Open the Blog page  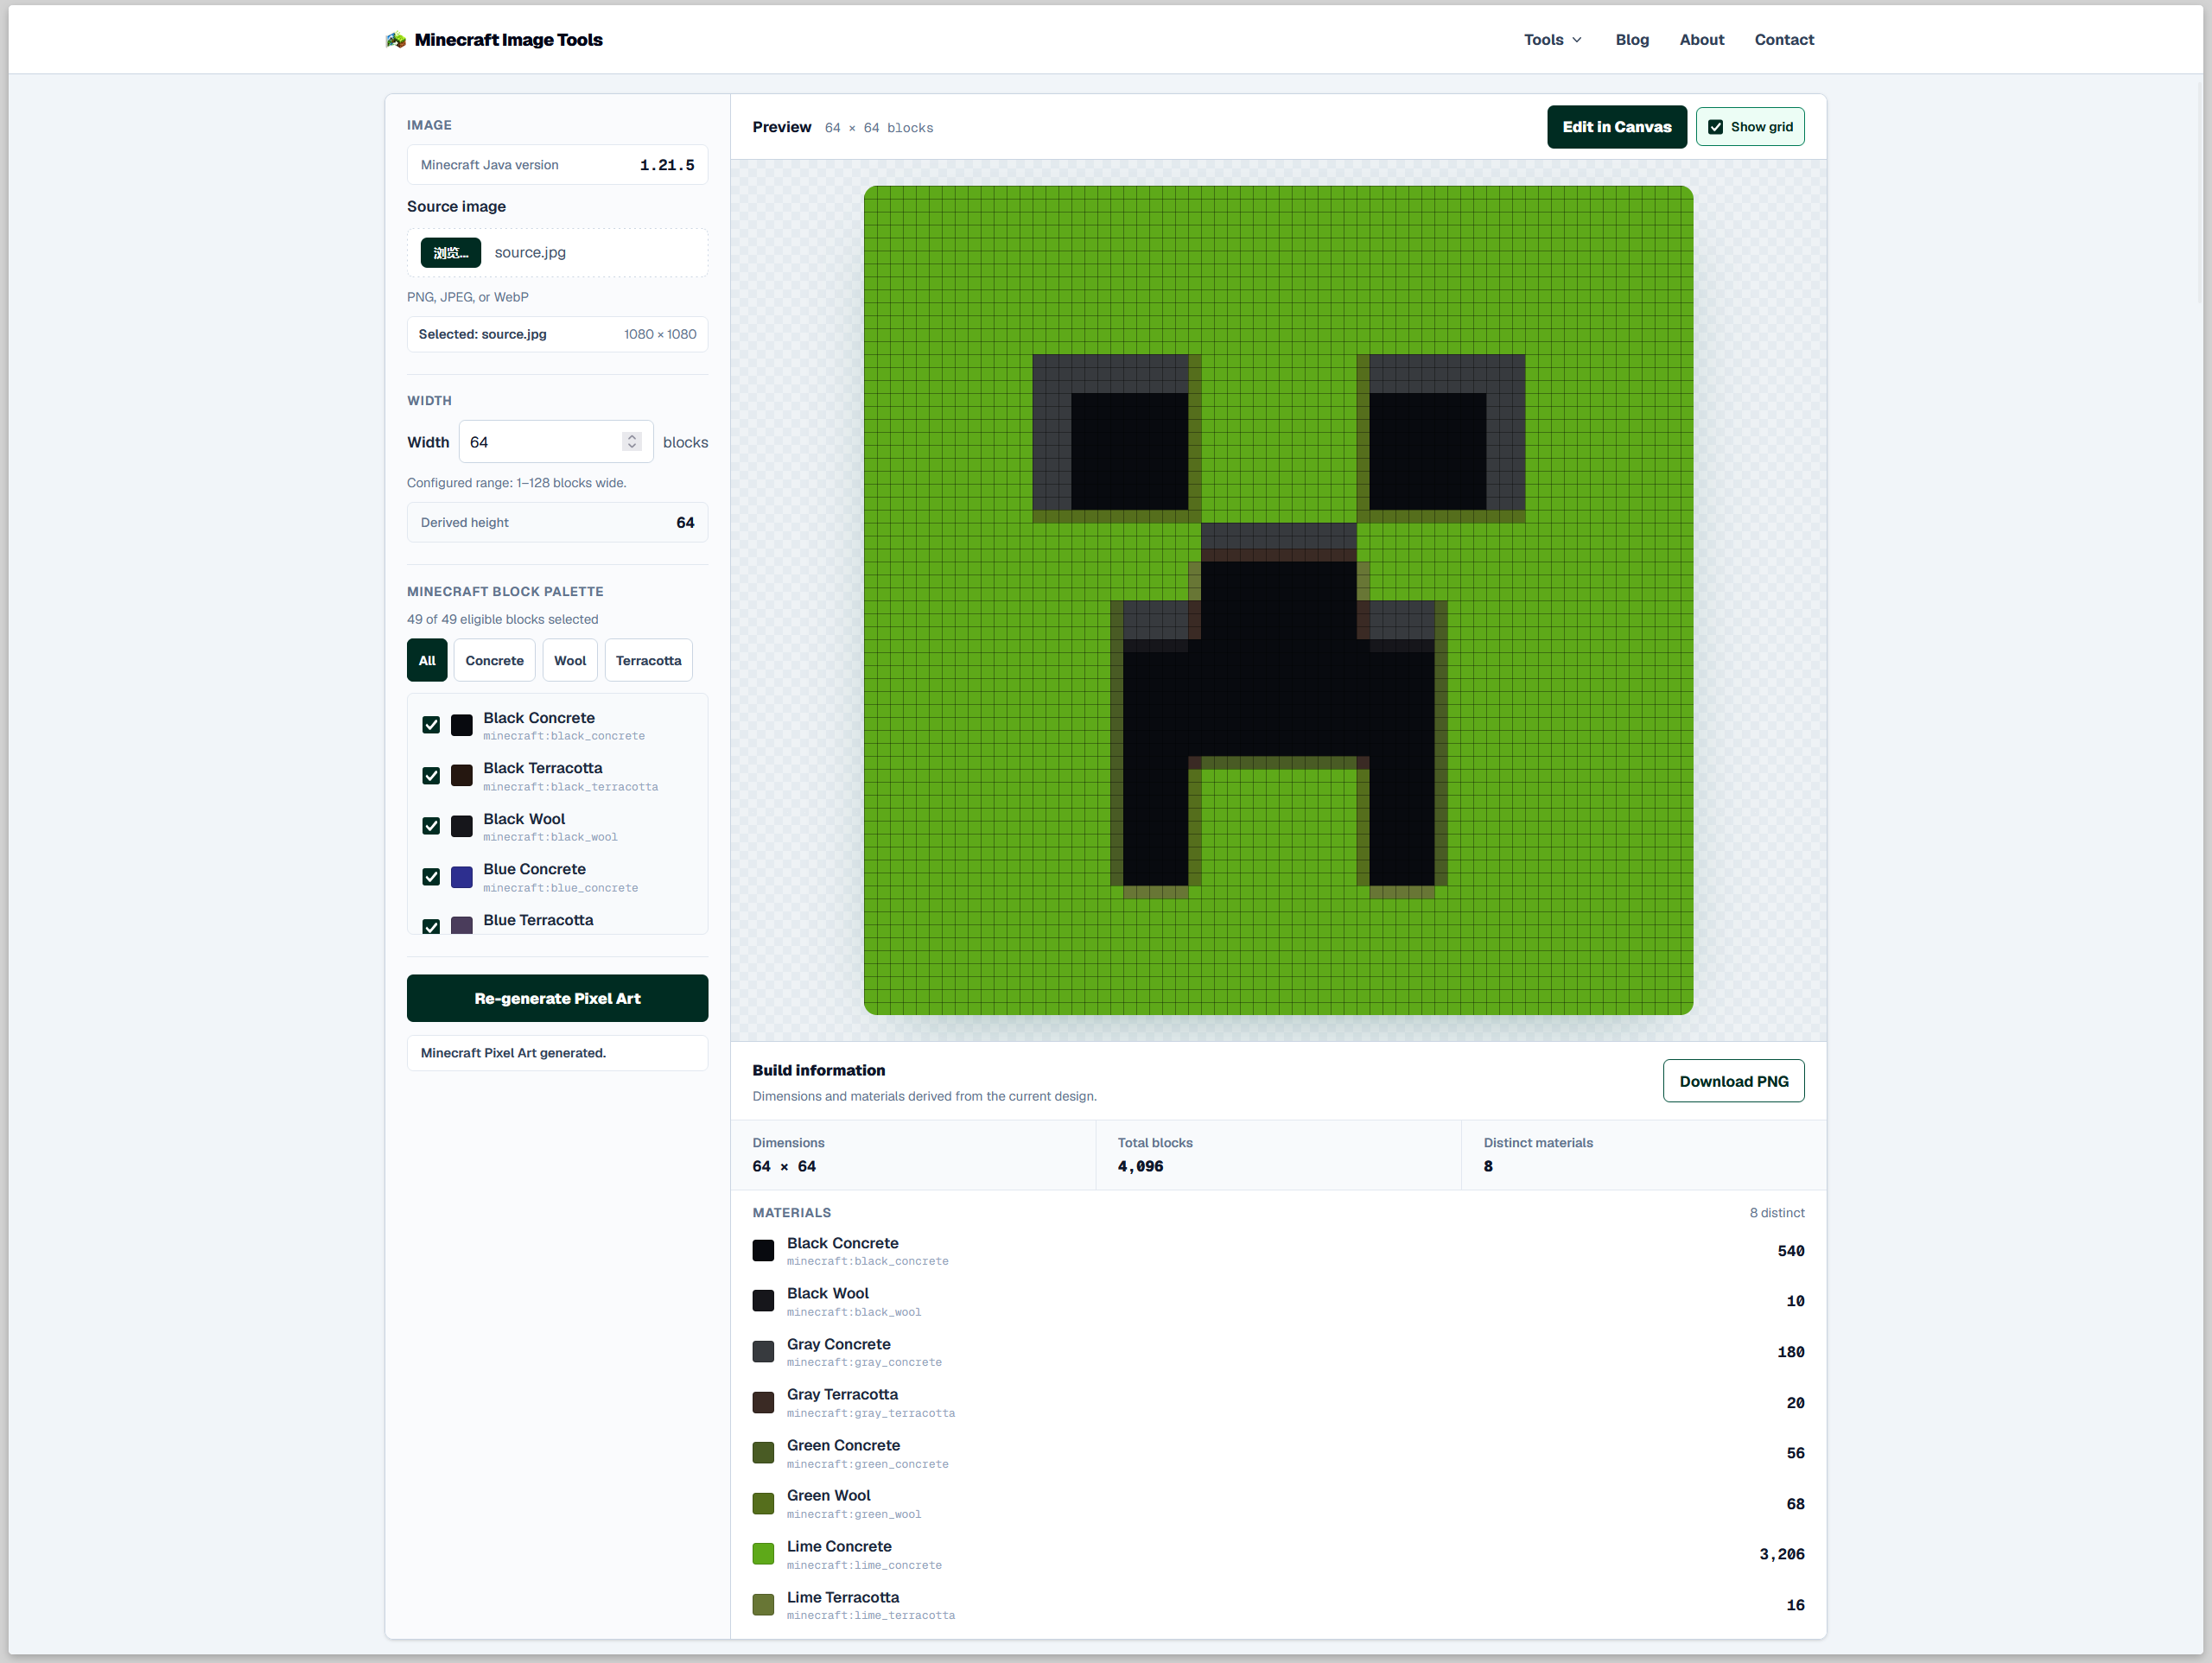pyautogui.click(x=1632, y=40)
